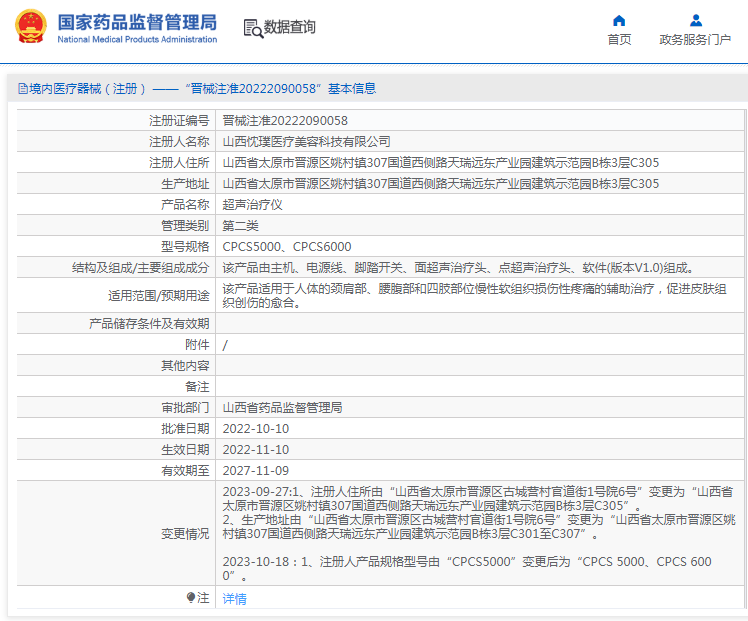Click the 数据查询 magnifier document icon
The width and height of the screenshot is (748, 621).
[x=252, y=28]
